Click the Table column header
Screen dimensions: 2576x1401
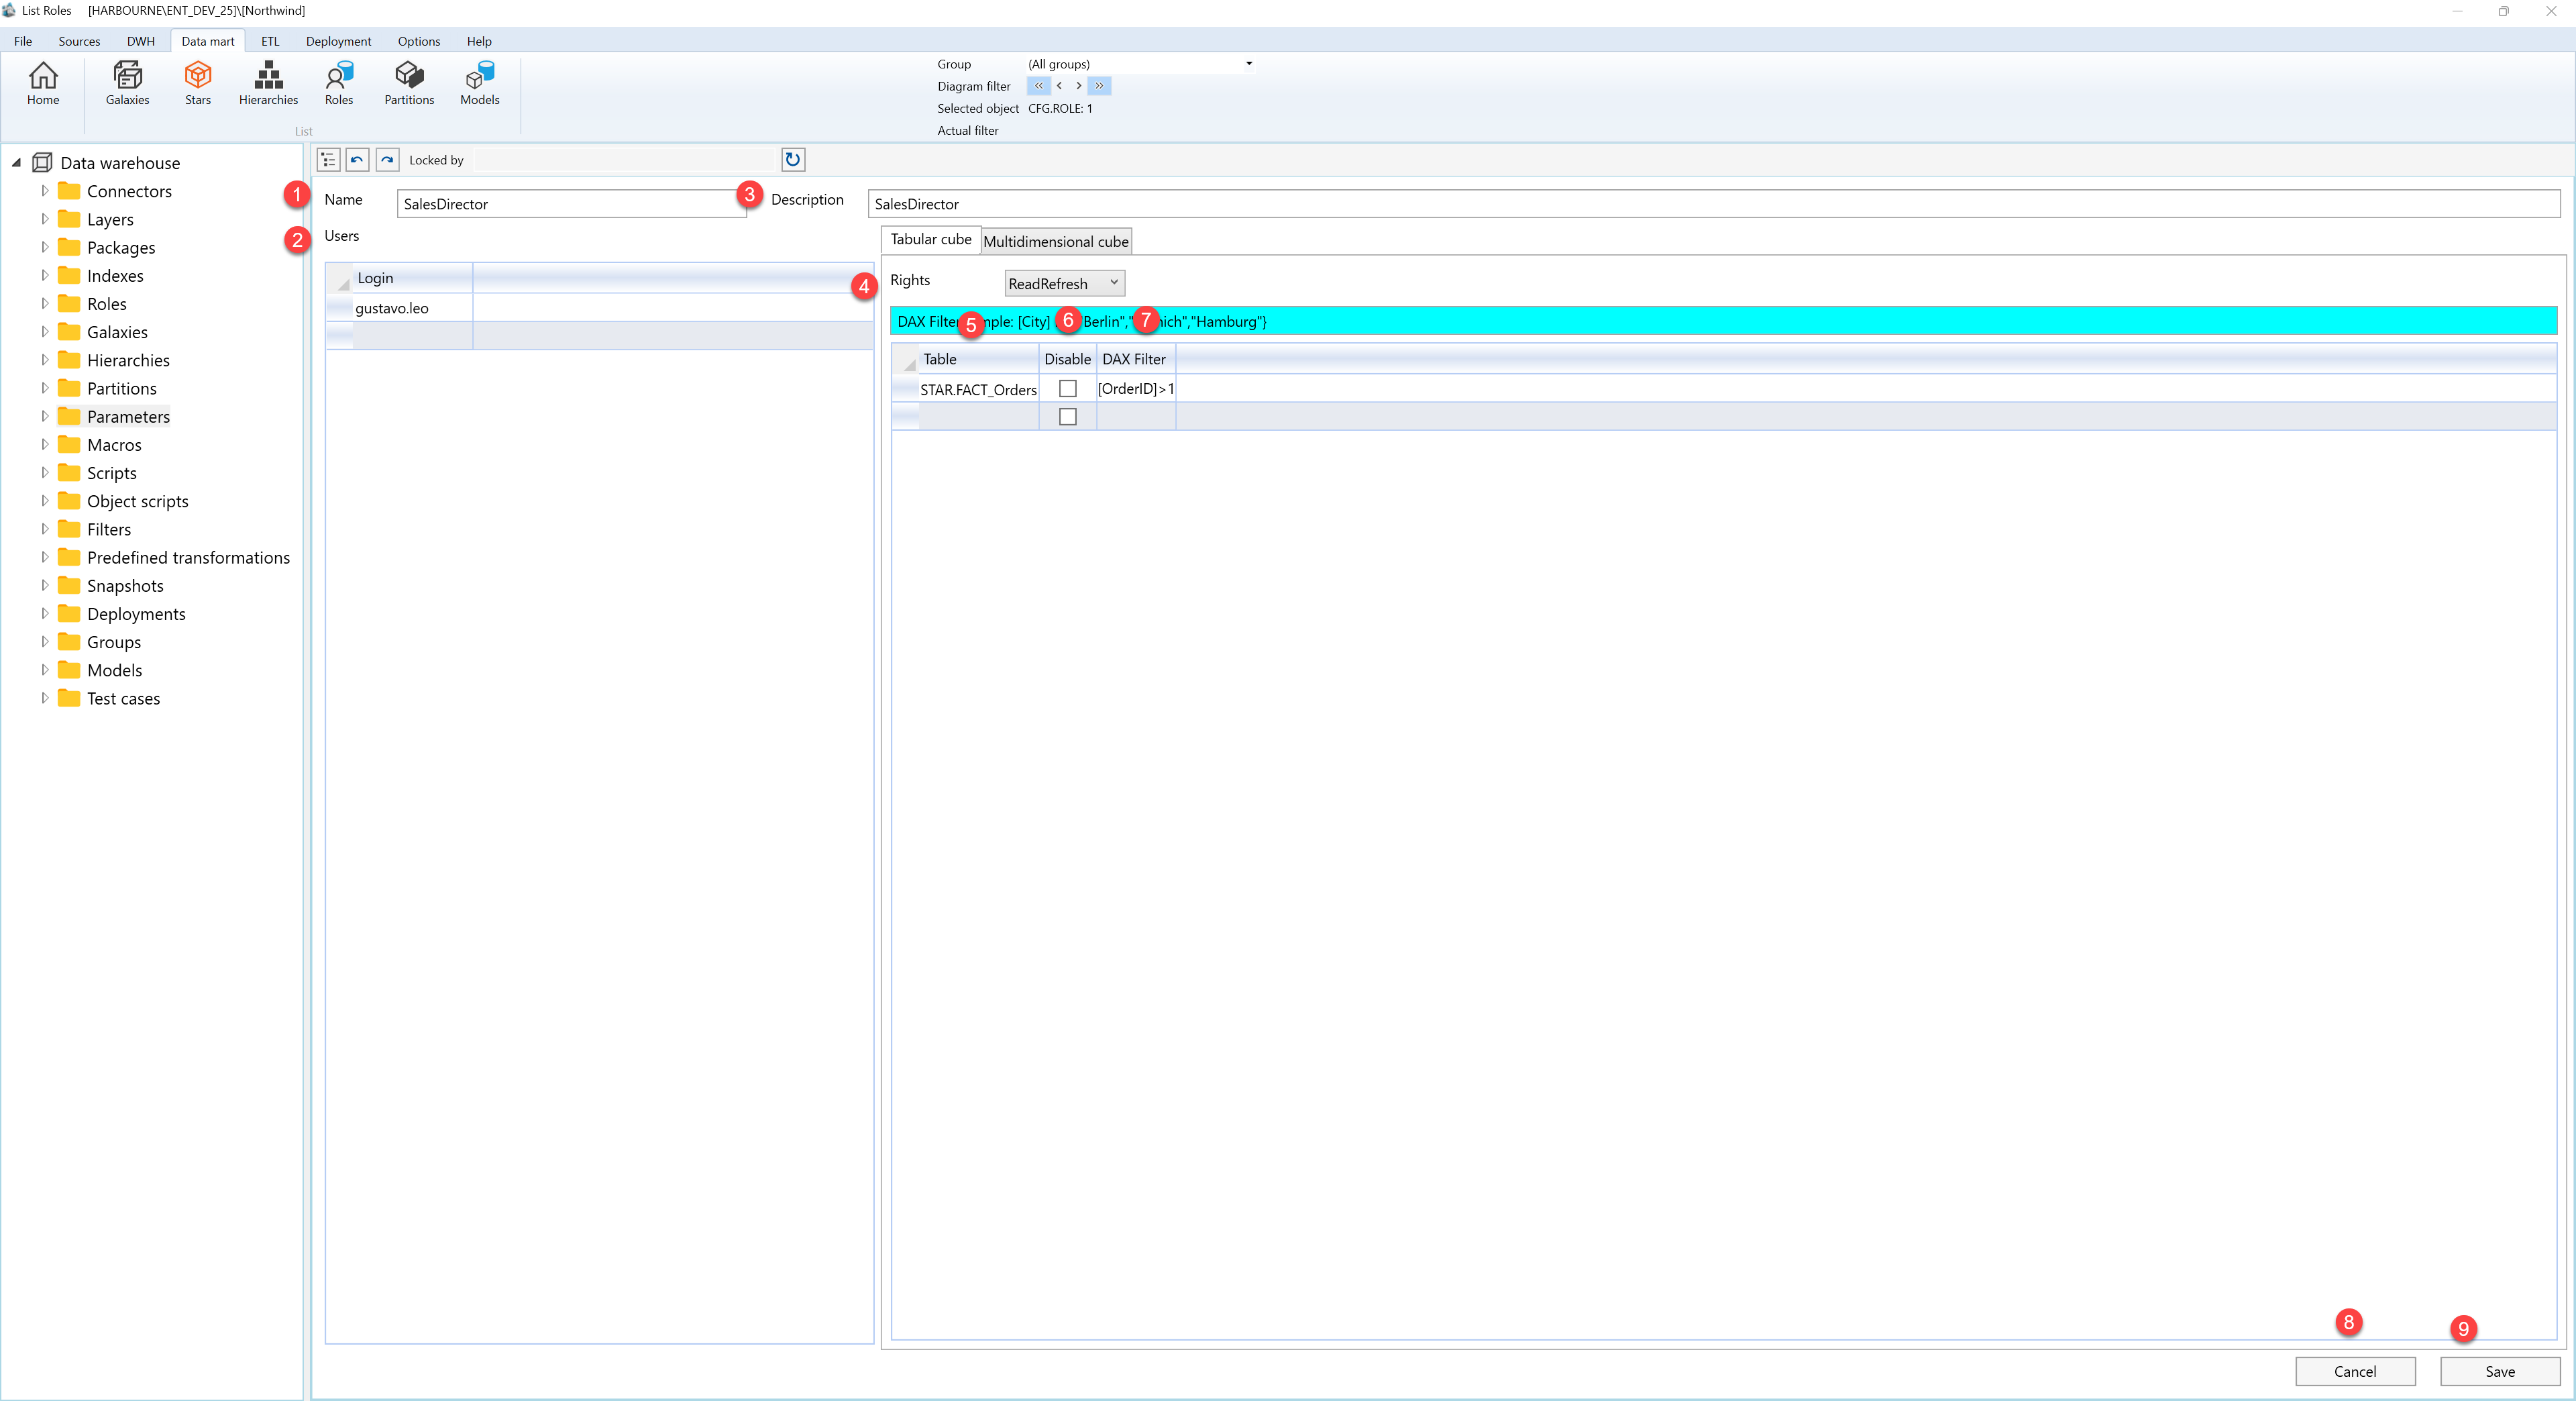pos(978,359)
